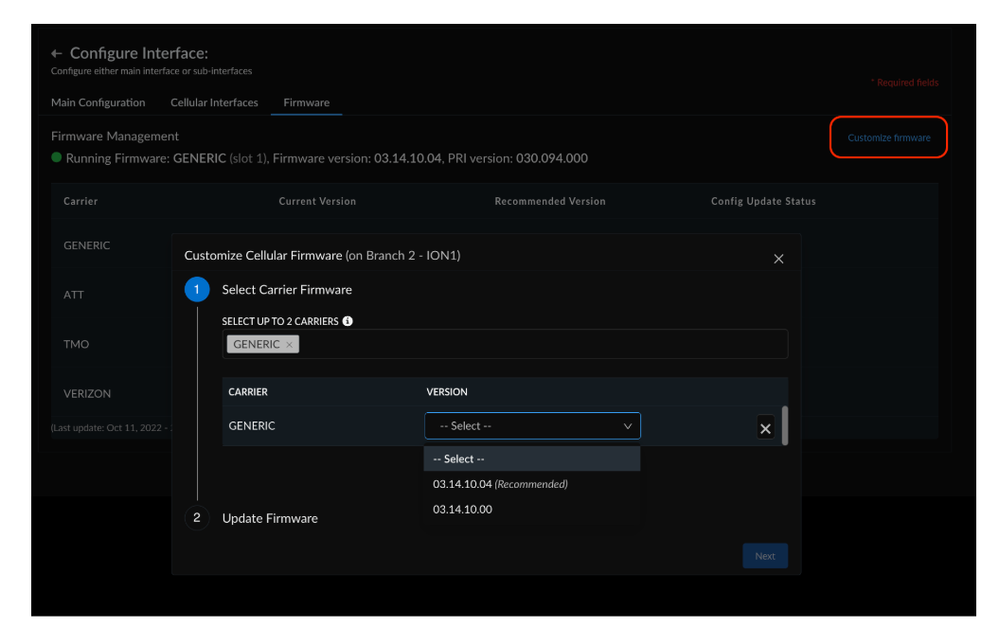Click GENERIC cell in dialog carrier table
Screen dimensions: 999x631
252,426
